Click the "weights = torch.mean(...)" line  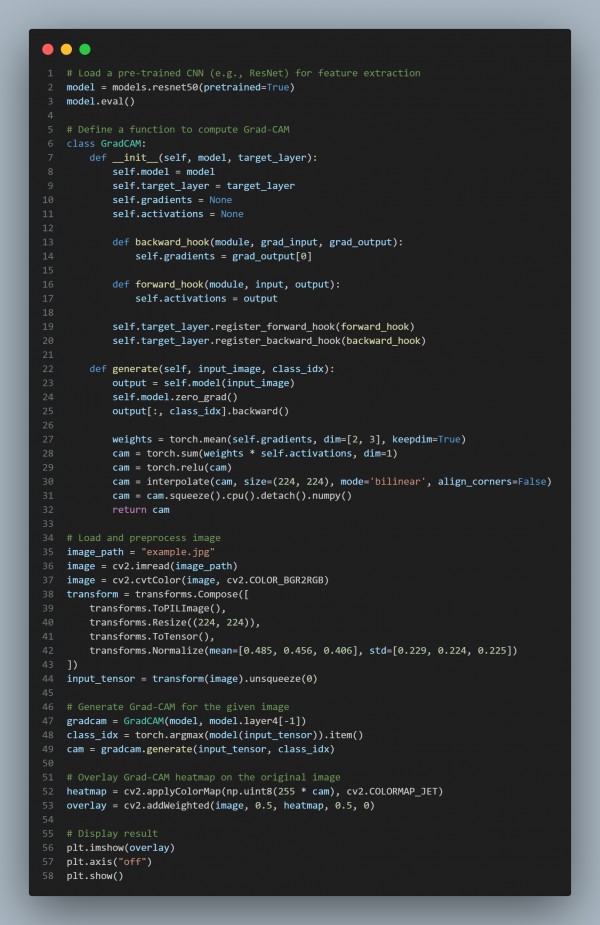click(x=289, y=439)
